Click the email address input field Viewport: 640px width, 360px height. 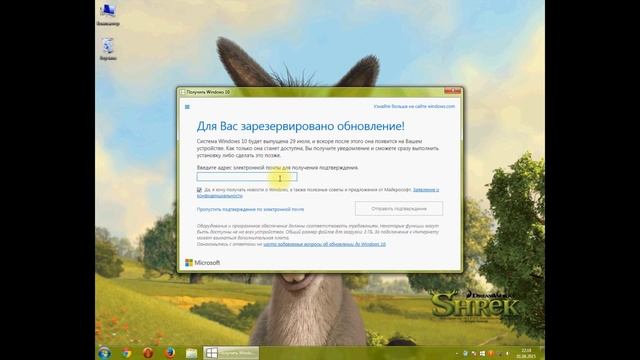(x=247, y=177)
